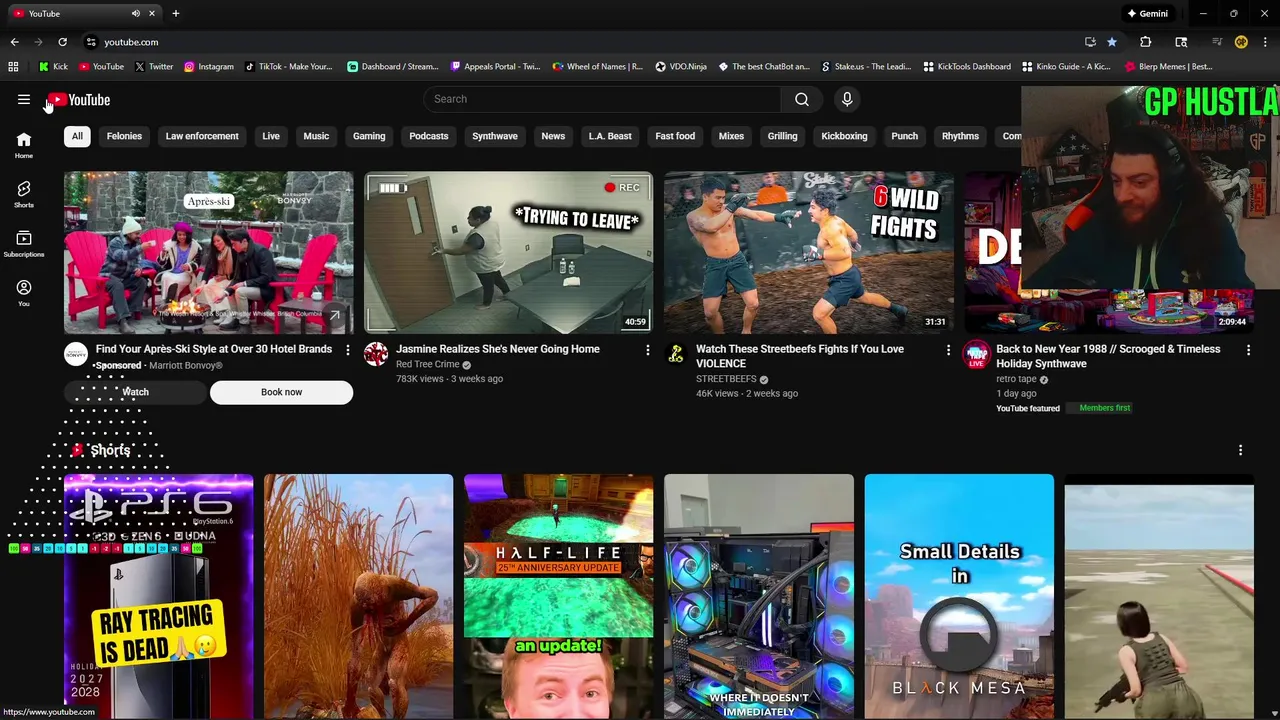1280x720 pixels.
Task: Open the Ray Tracing Is Dead short
Action: click(x=158, y=596)
